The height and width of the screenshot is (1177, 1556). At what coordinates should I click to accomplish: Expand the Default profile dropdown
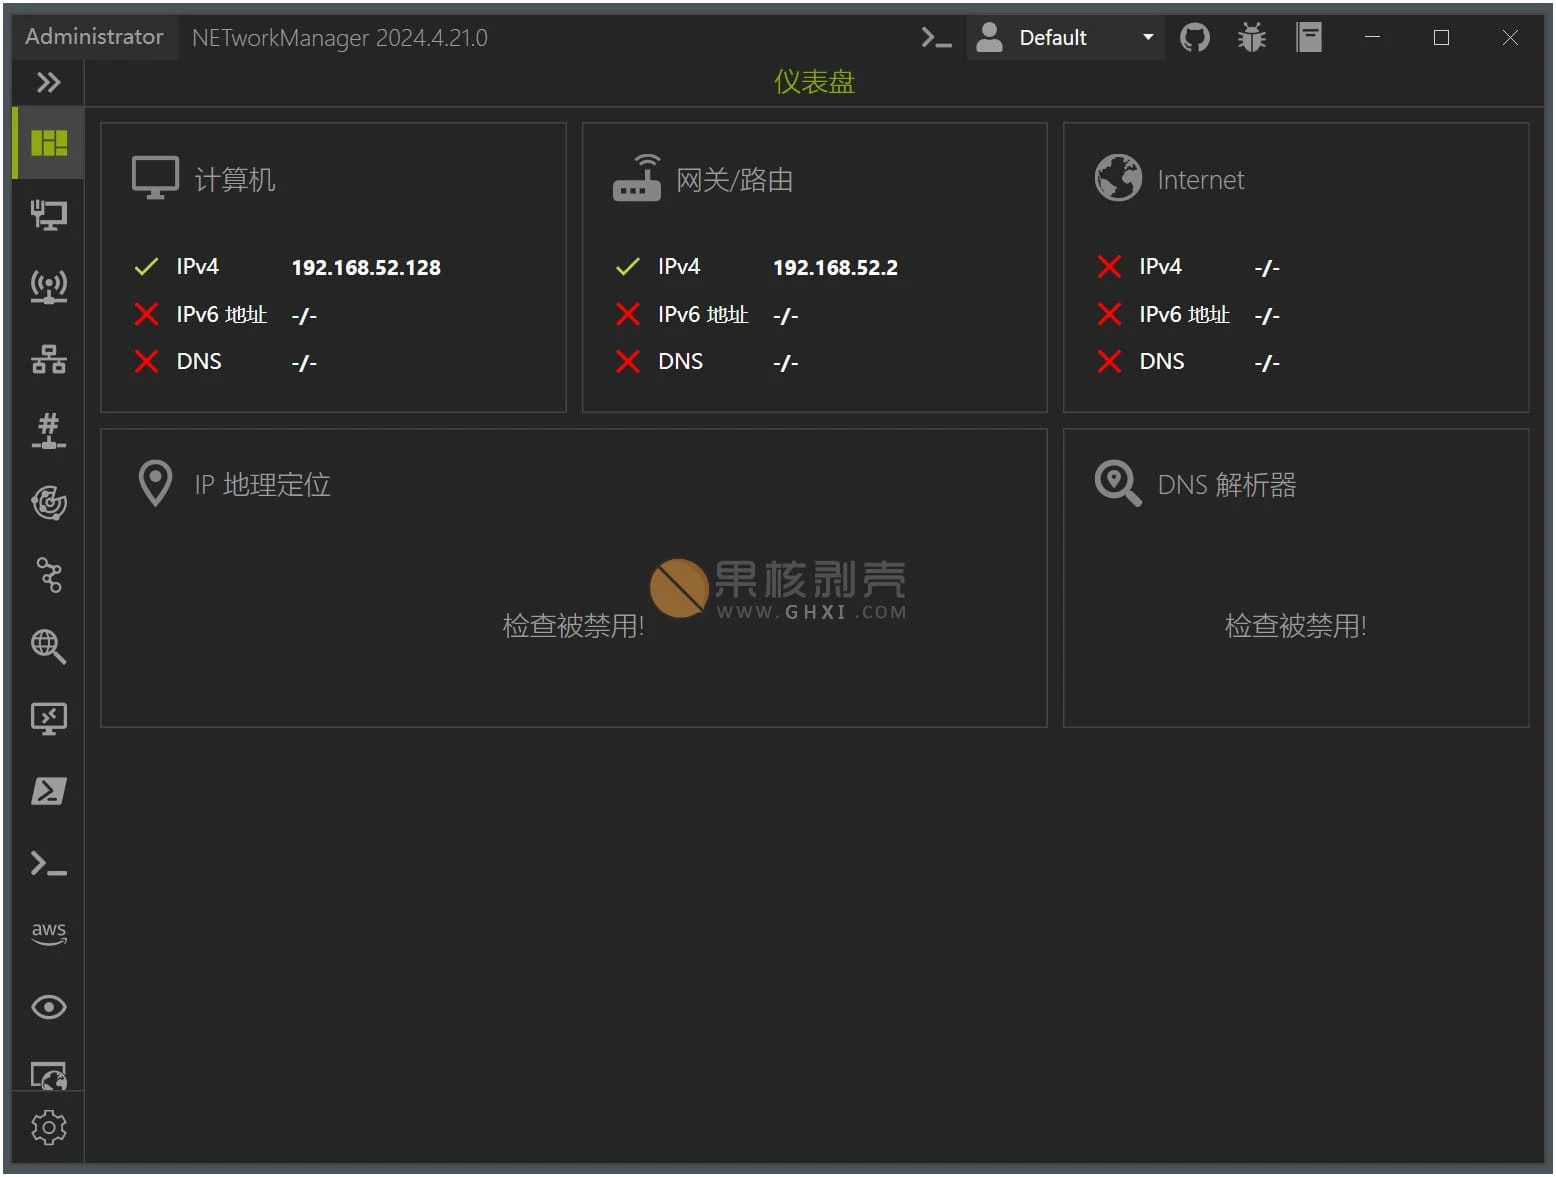coord(1146,37)
